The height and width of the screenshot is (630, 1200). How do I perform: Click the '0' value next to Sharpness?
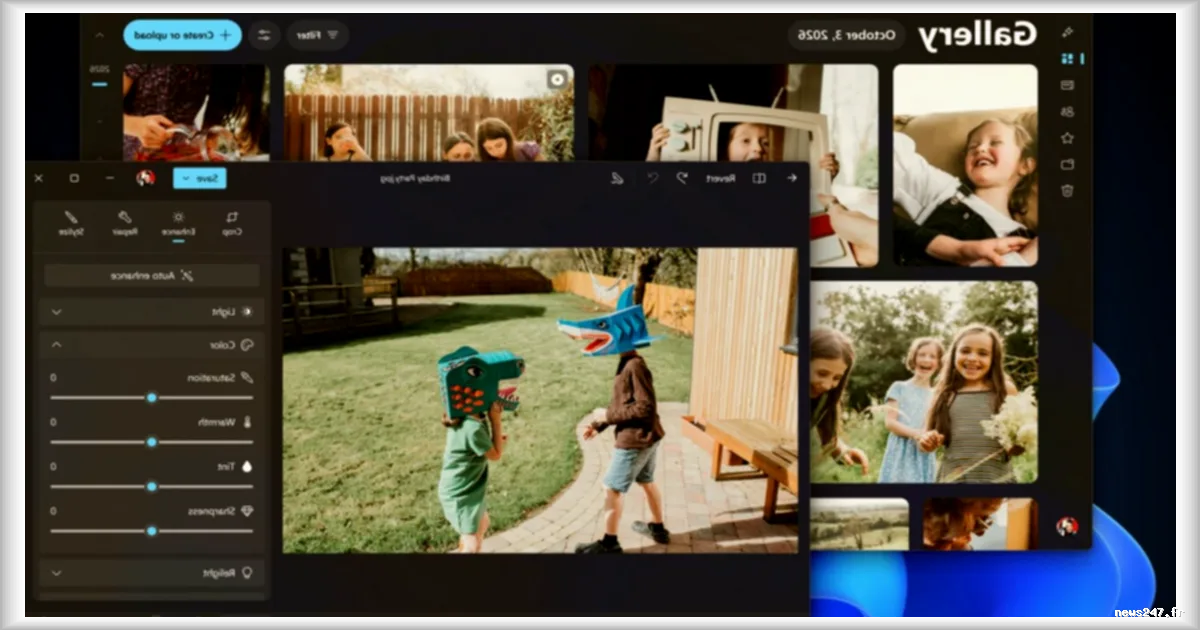tap(53, 511)
